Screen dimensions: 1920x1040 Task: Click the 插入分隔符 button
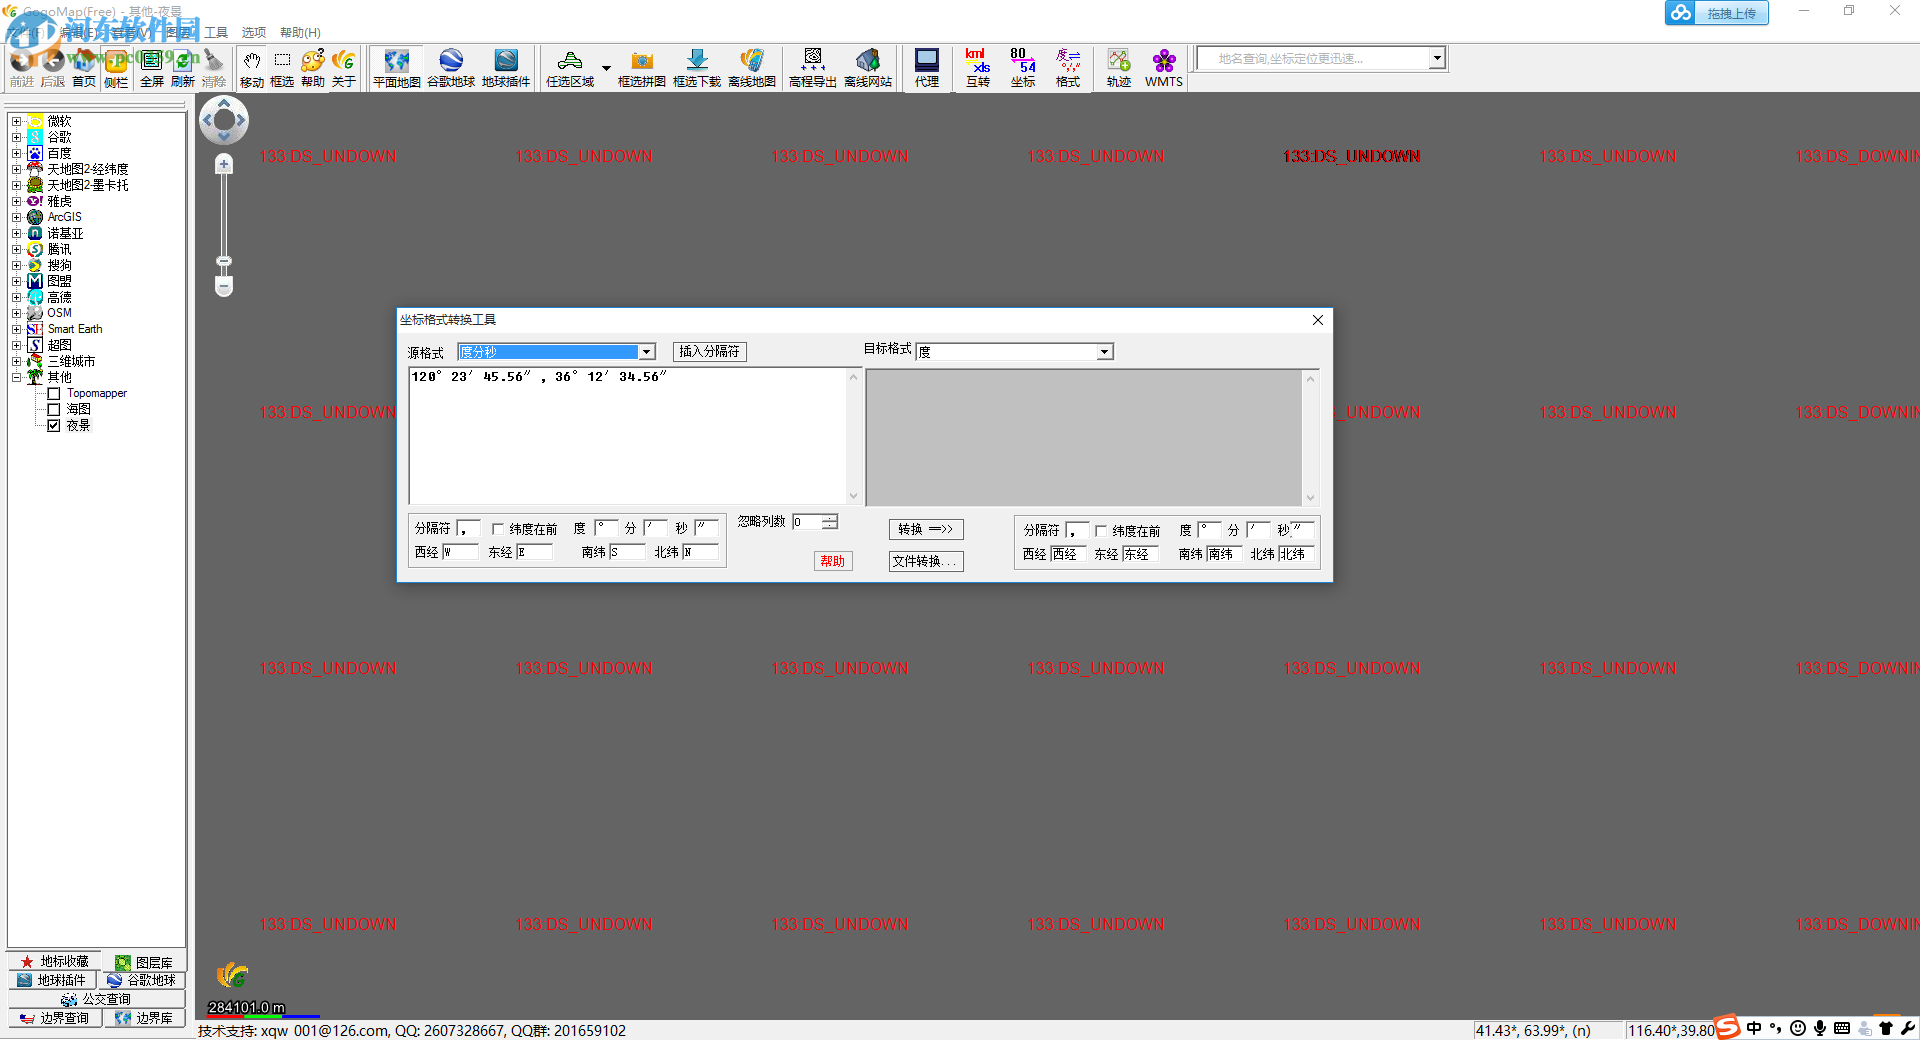pos(709,351)
